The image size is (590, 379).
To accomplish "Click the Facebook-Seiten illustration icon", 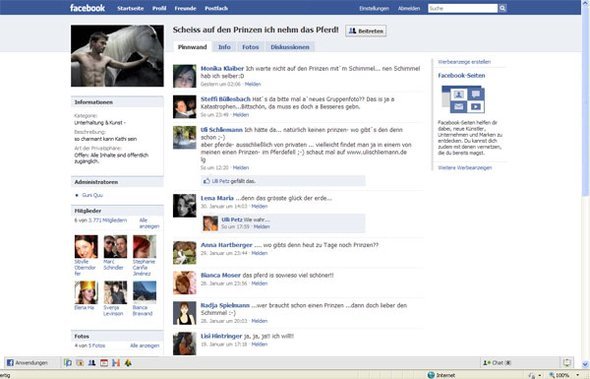I will [x=463, y=99].
